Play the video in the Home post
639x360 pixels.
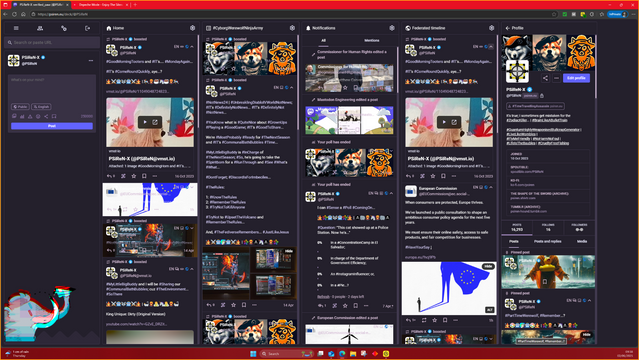[x=145, y=122]
